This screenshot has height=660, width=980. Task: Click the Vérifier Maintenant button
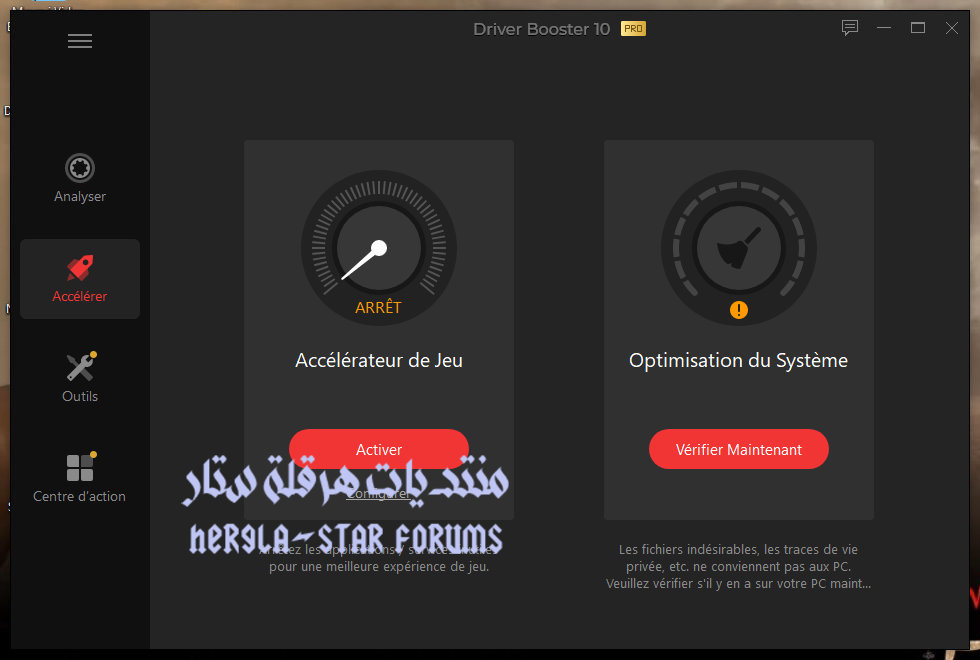739,449
